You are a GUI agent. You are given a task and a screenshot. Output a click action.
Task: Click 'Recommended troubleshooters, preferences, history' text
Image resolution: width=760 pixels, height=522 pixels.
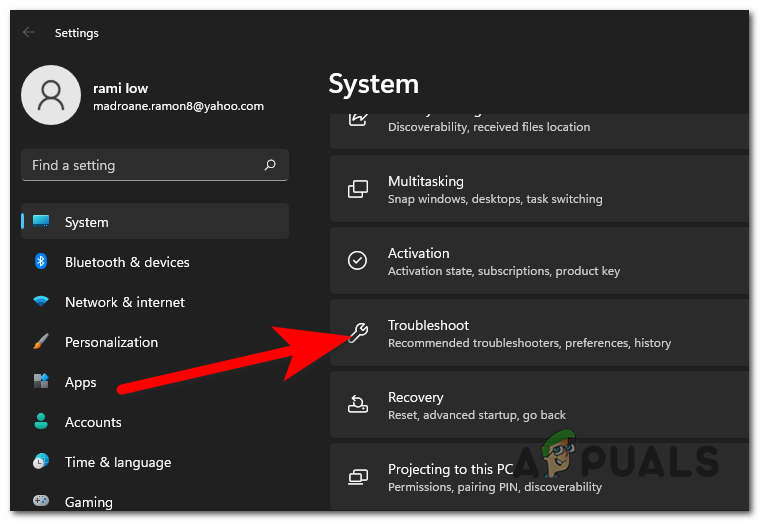pos(529,343)
